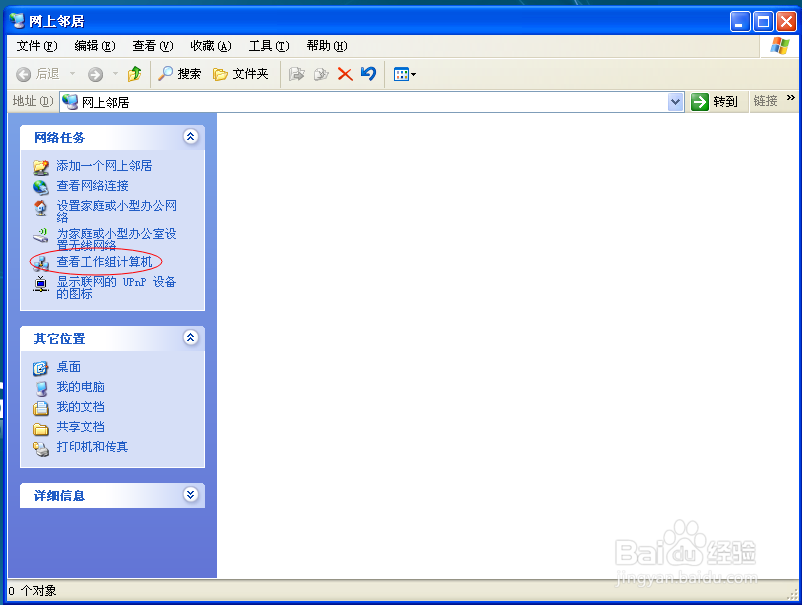Click the 其它位置 panel header

point(112,339)
